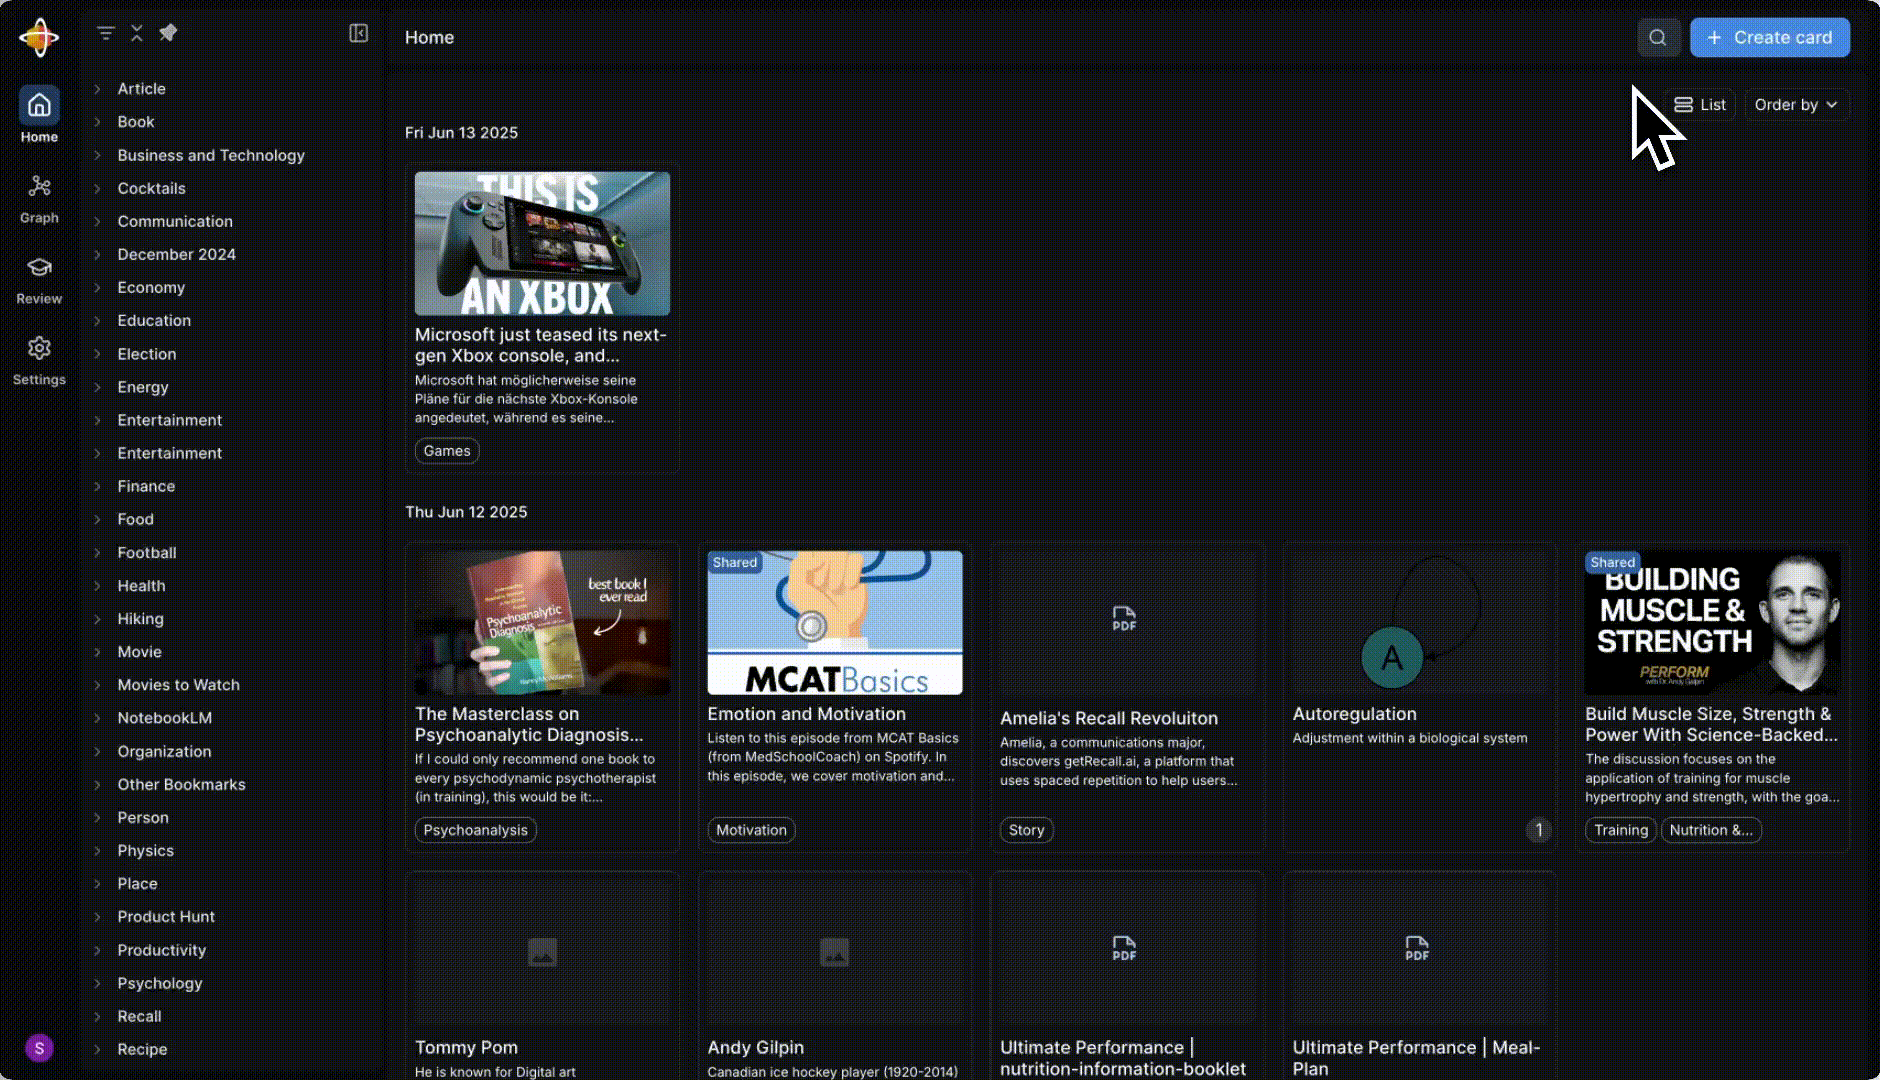Click the Motivation tag chip
This screenshot has width=1880, height=1080.
pyautogui.click(x=751, y=830)
